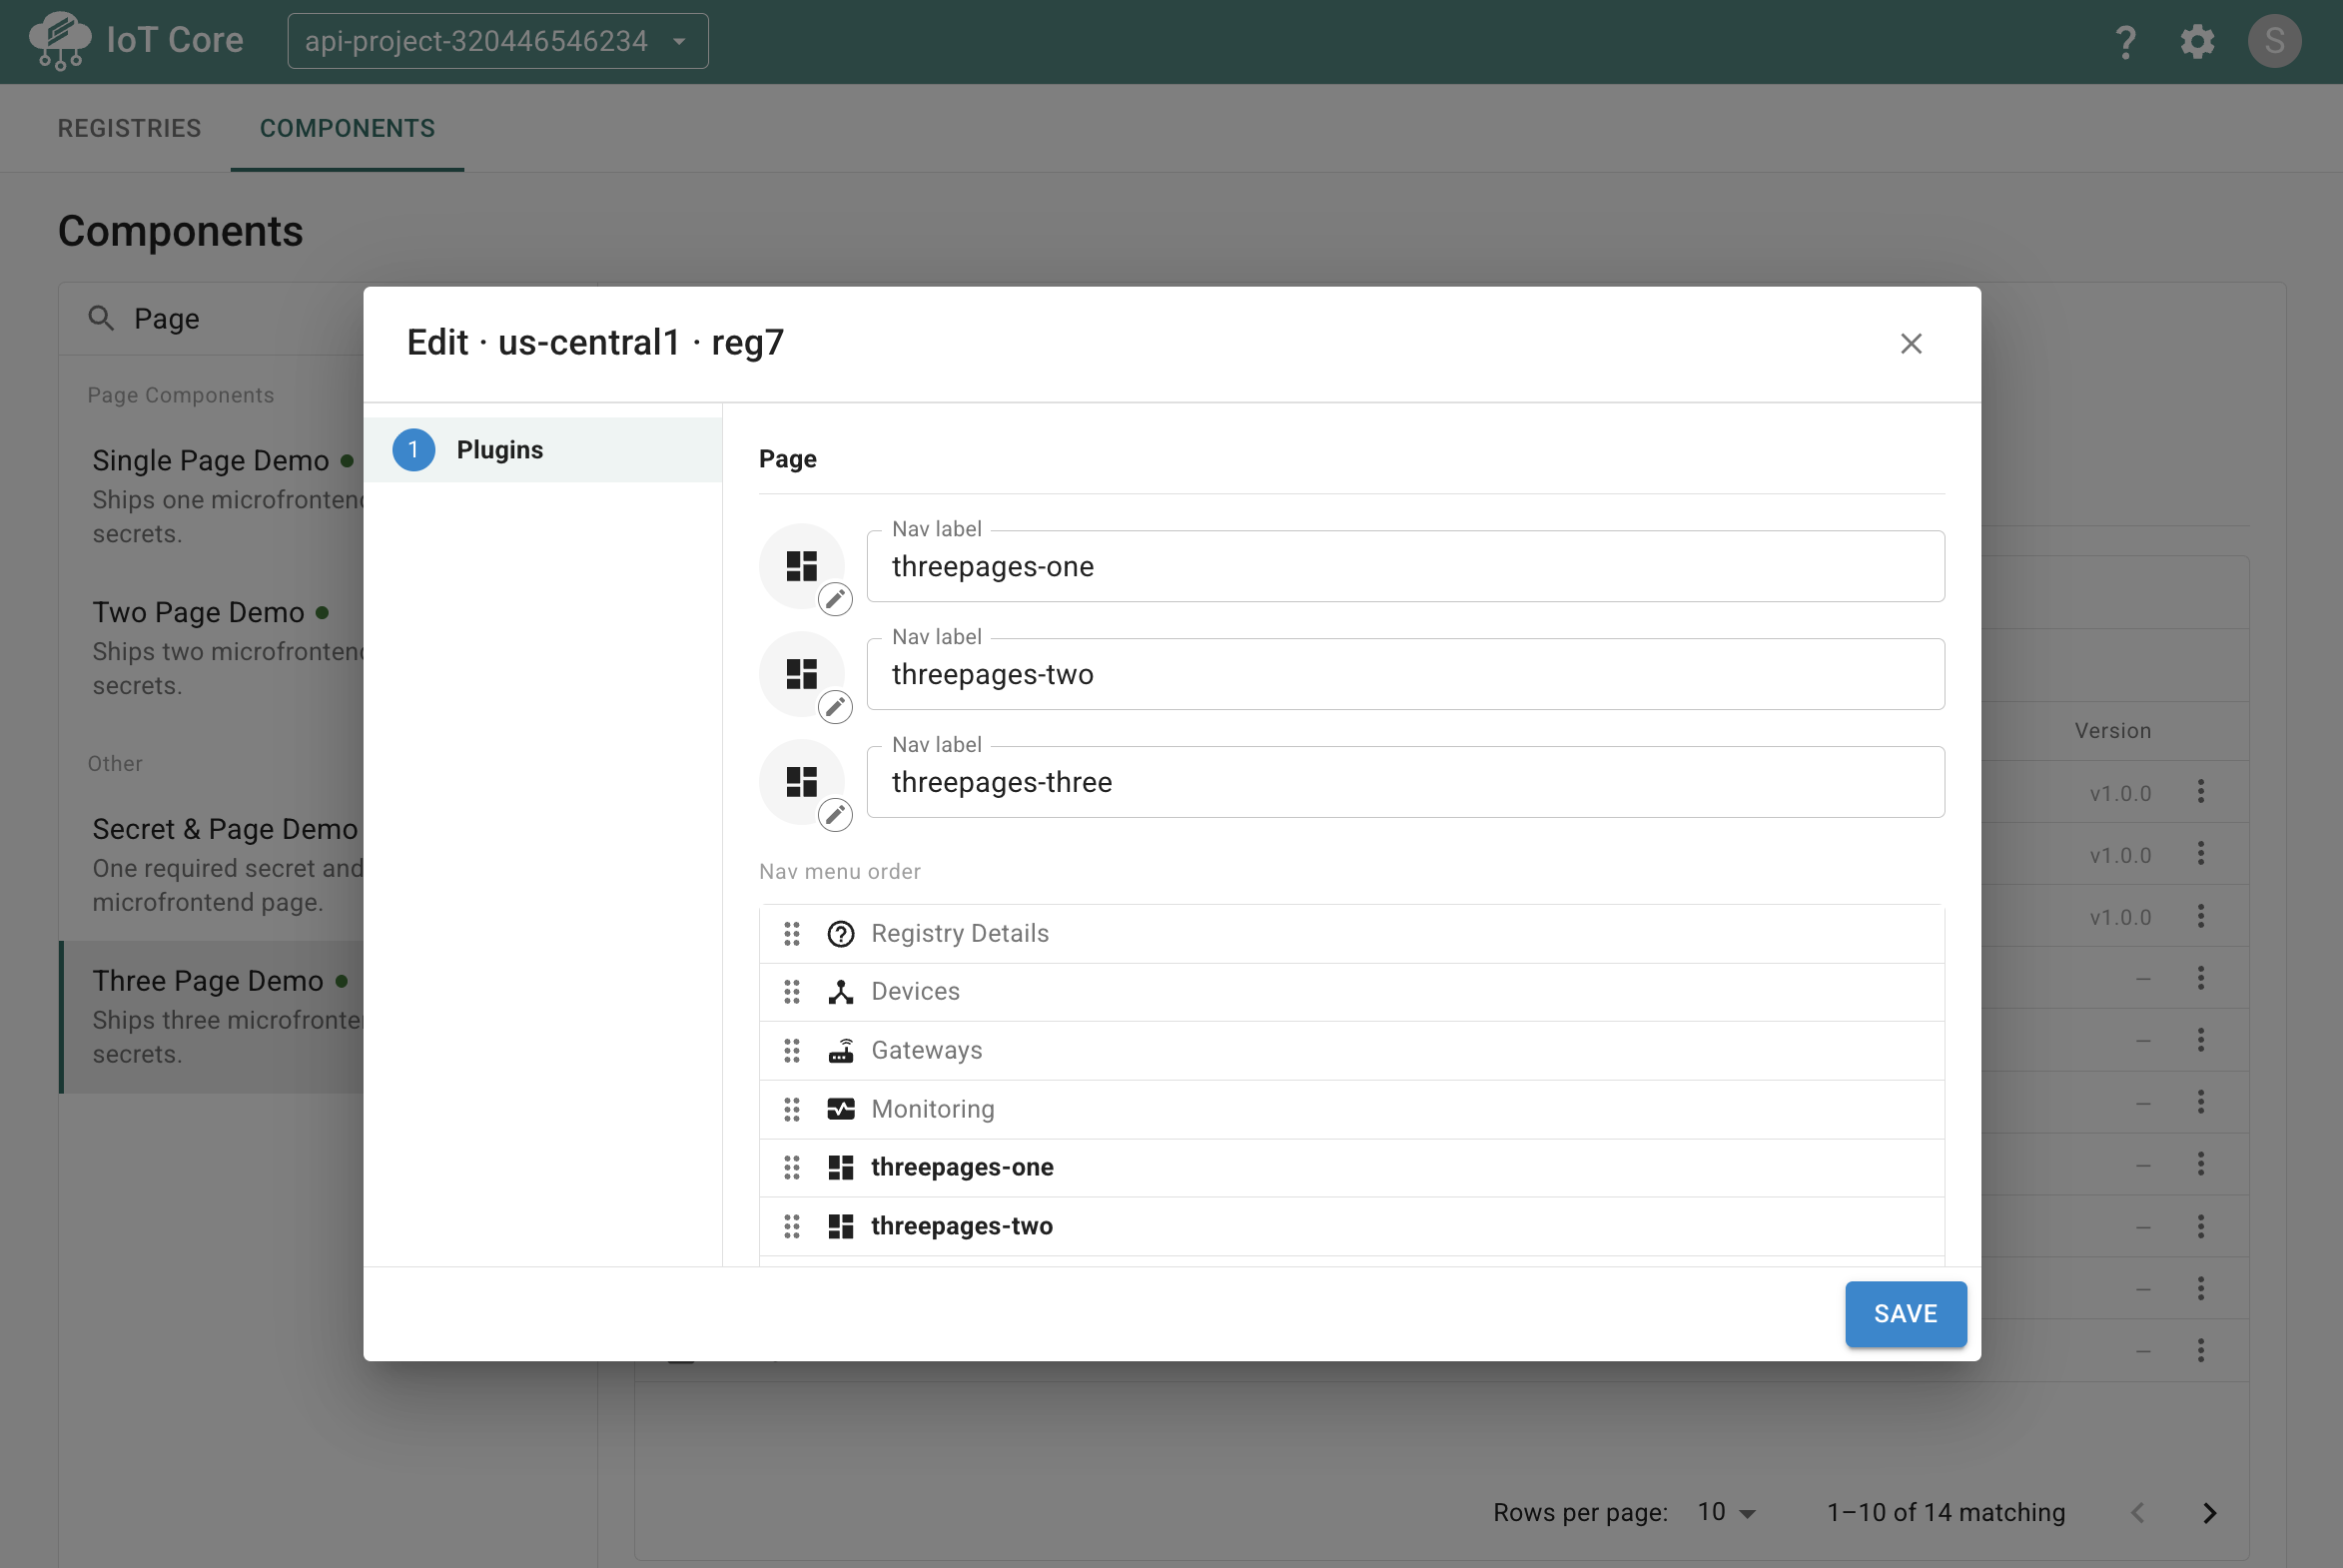This screenshot has height=1568, width=2343.
Task: Click the Registry Details question-circle icon
Action: tap(841, 934)
